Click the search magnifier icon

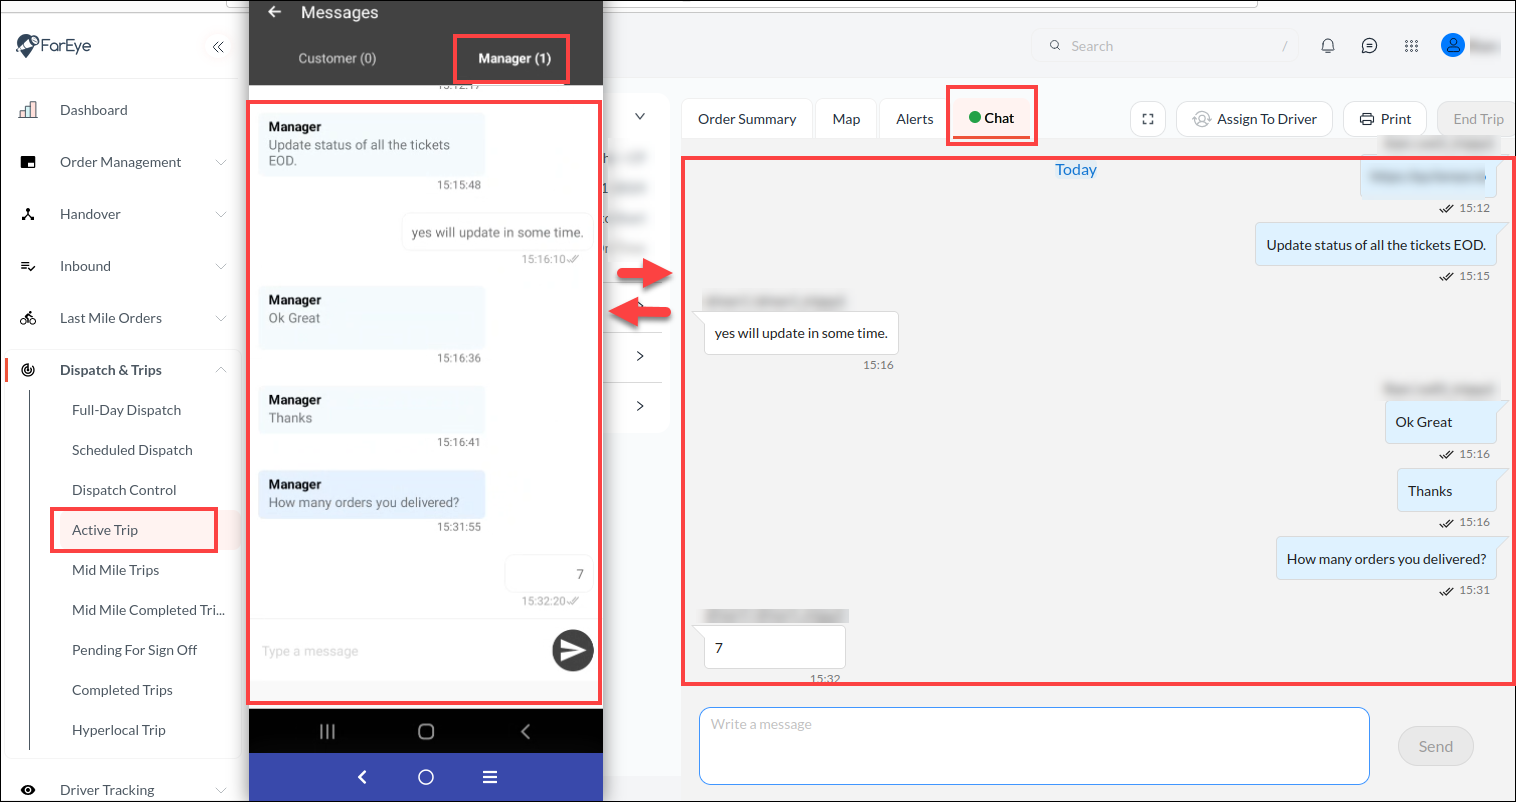1054,46
